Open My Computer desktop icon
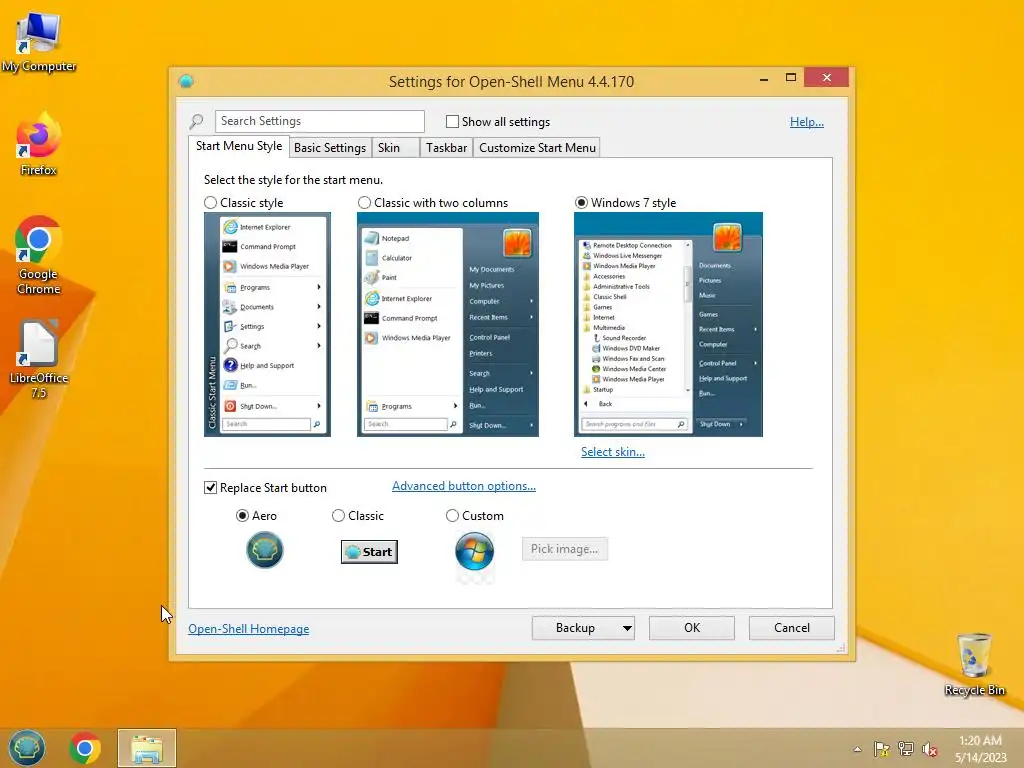 click(x=39, y=42)
